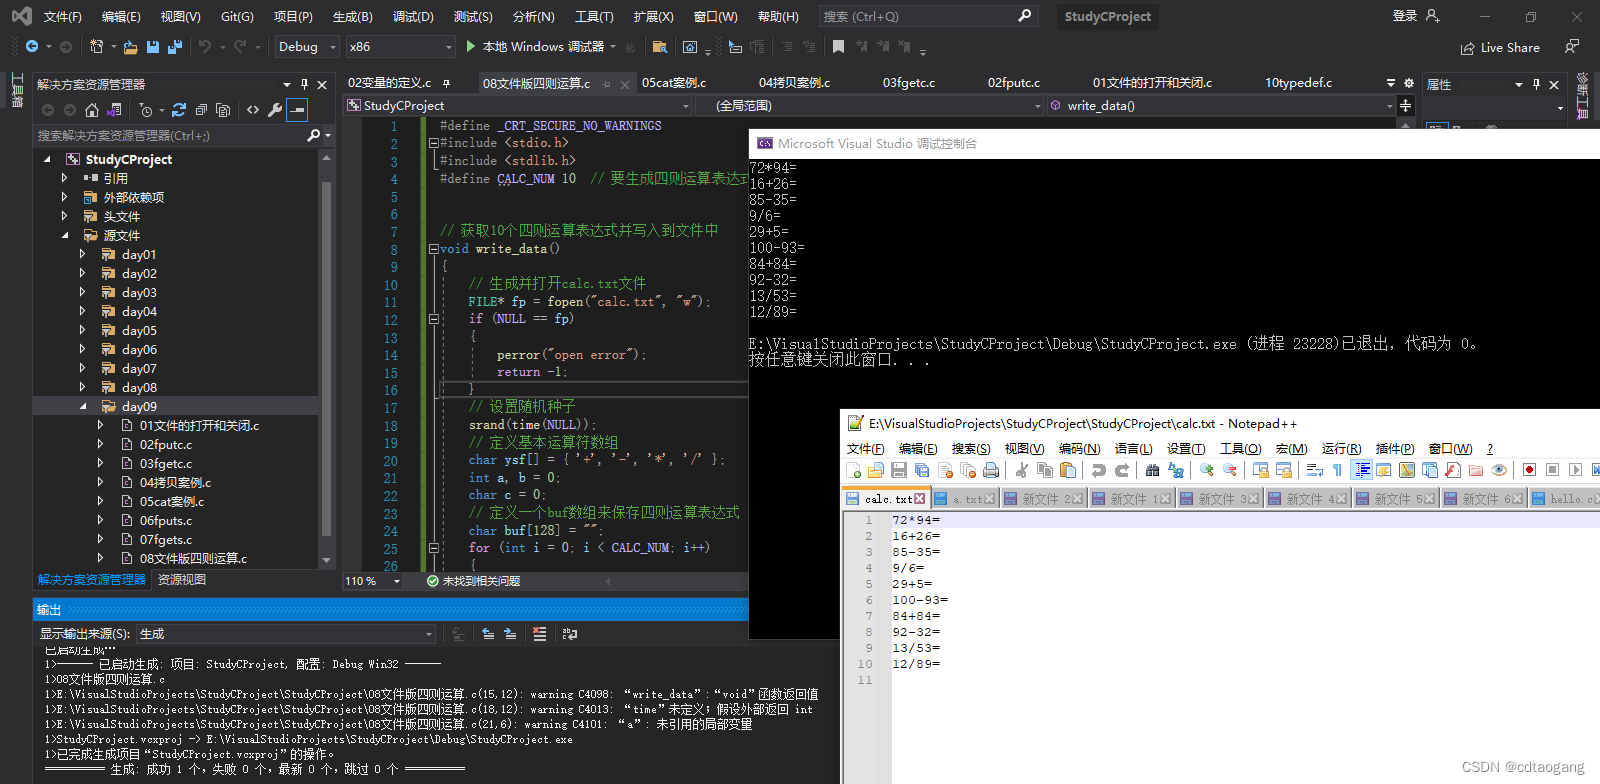
Task: Open the Debug configuration dropdown
Action: click(x=307, y=47)
